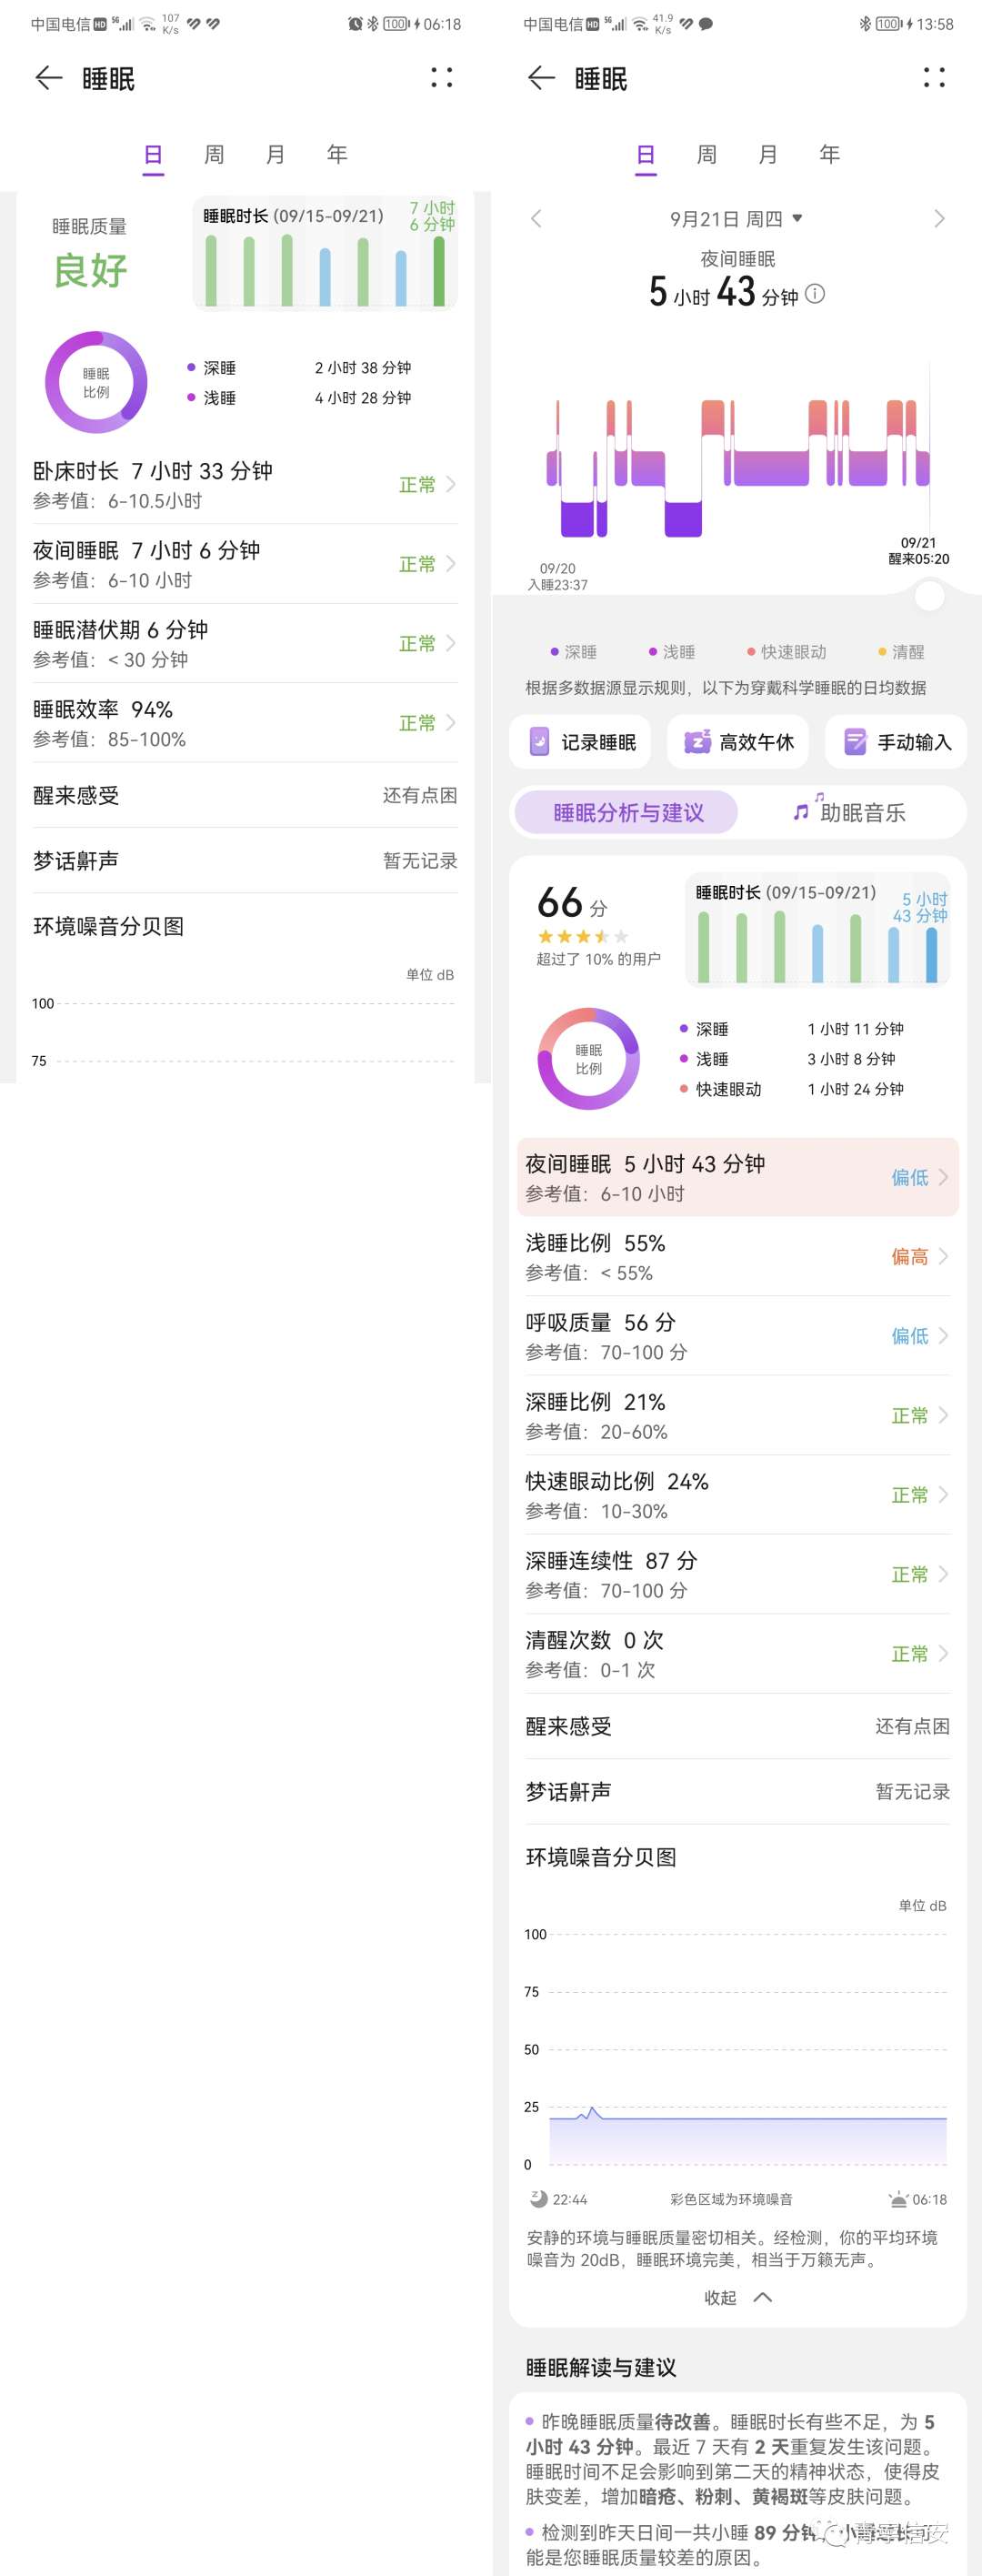Open four-dot menu in left screen
Viewport: 982px width, 2576px height.
click(441, 77)
